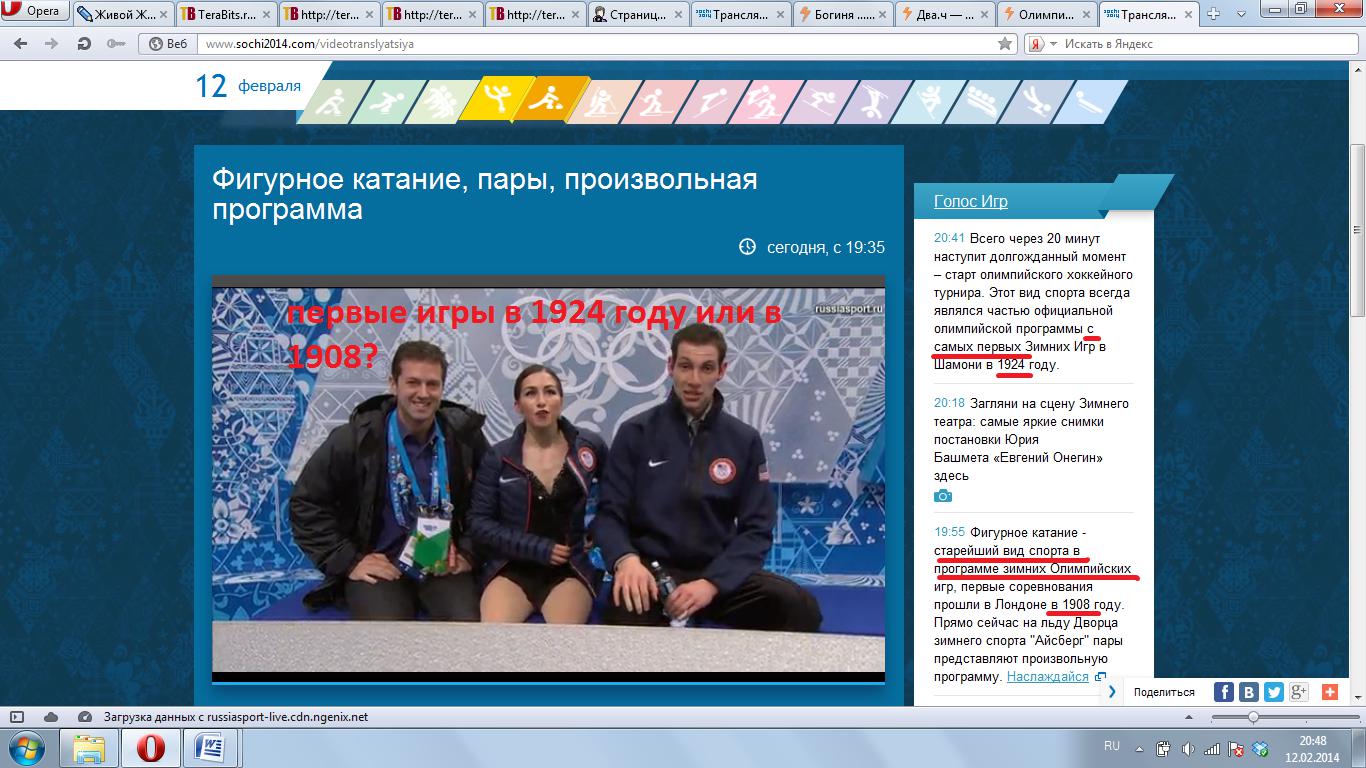Open Windows Explorer from the taskbar
This screenshot has width=1366, height=768.
click(x=90, y=748)
